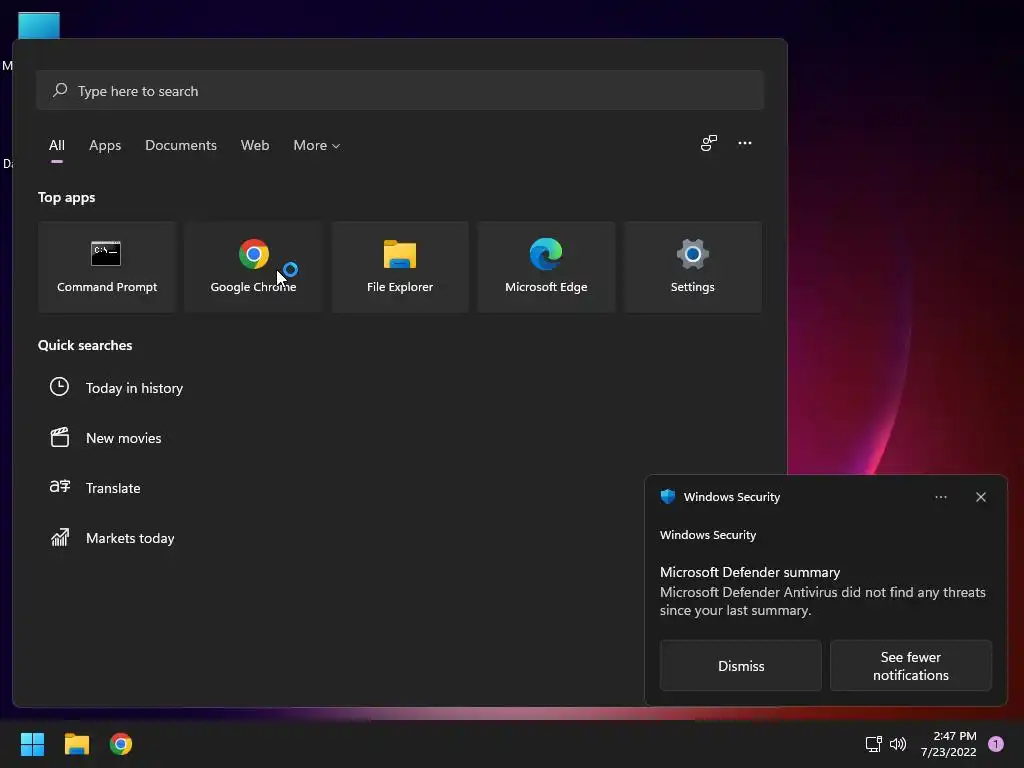Click the Top apps heading
Image resolution: width=1024 pixels, height=768 pixels.
coord(67,197)
